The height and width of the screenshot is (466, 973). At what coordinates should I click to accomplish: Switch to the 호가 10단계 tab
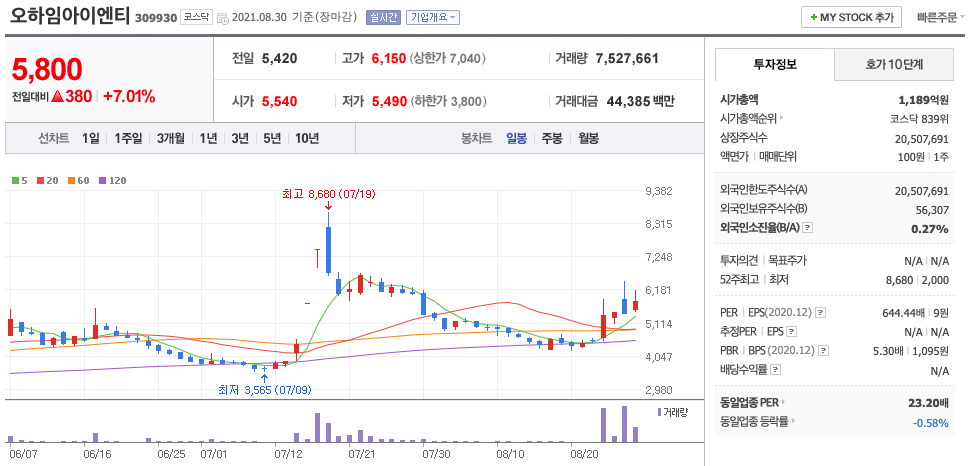coord(894,64)
